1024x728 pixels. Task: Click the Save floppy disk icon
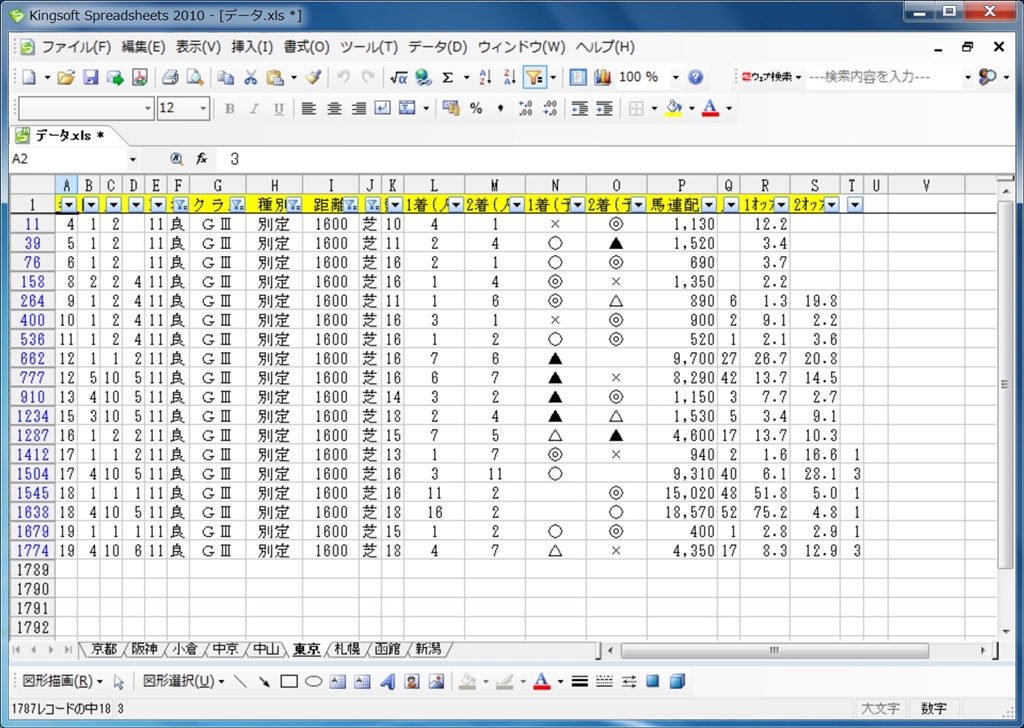click(90, 77)
